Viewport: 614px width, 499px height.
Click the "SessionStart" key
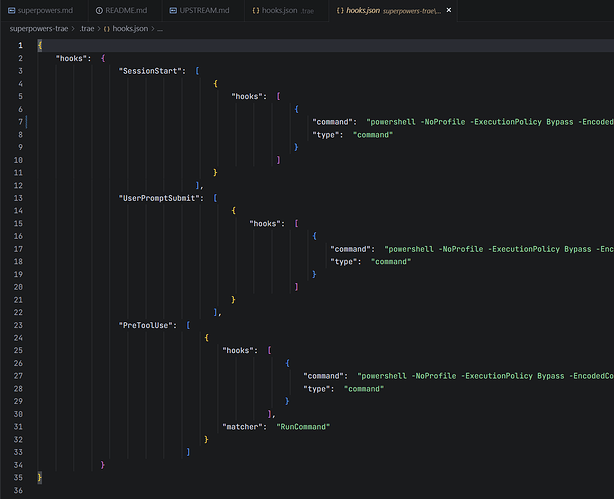150,71
